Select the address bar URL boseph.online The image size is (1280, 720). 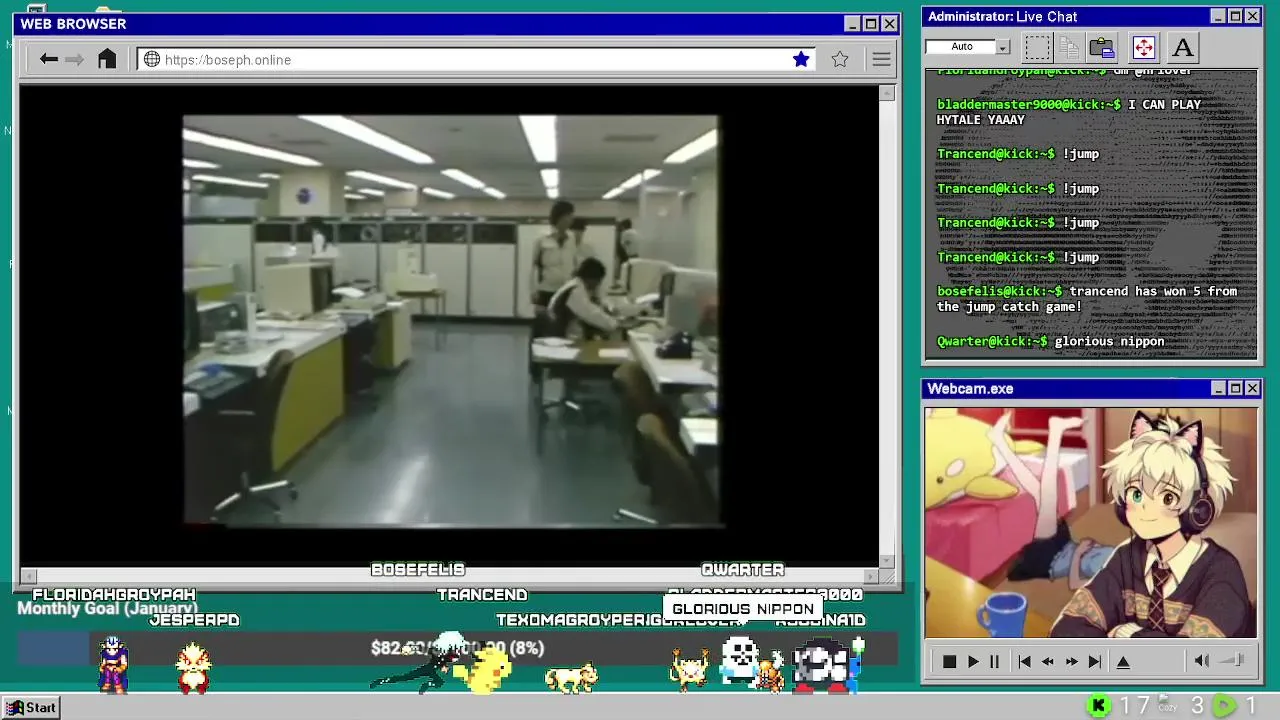pos(228,60)
